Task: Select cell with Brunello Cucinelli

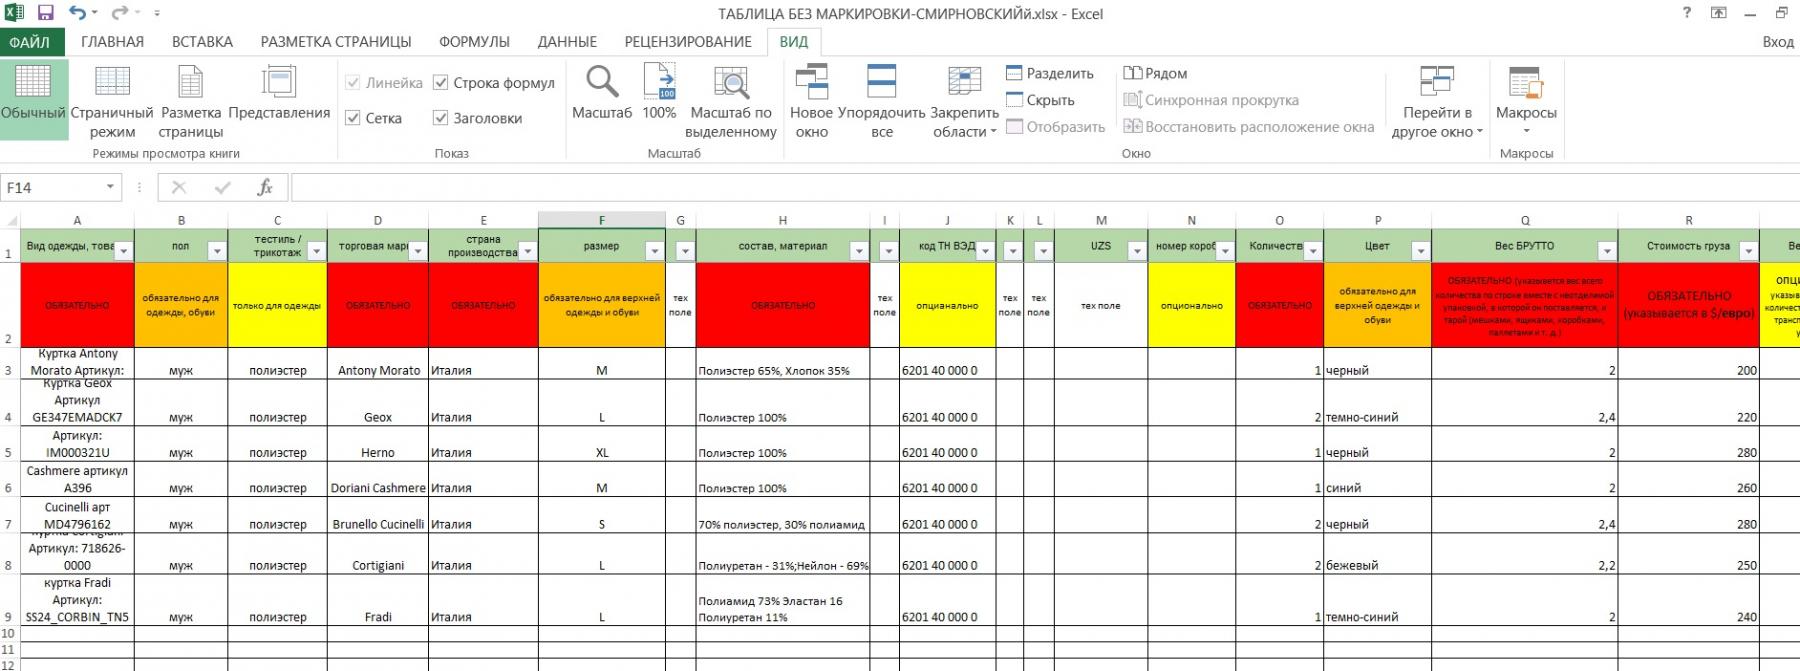Action: coord(378,515)
